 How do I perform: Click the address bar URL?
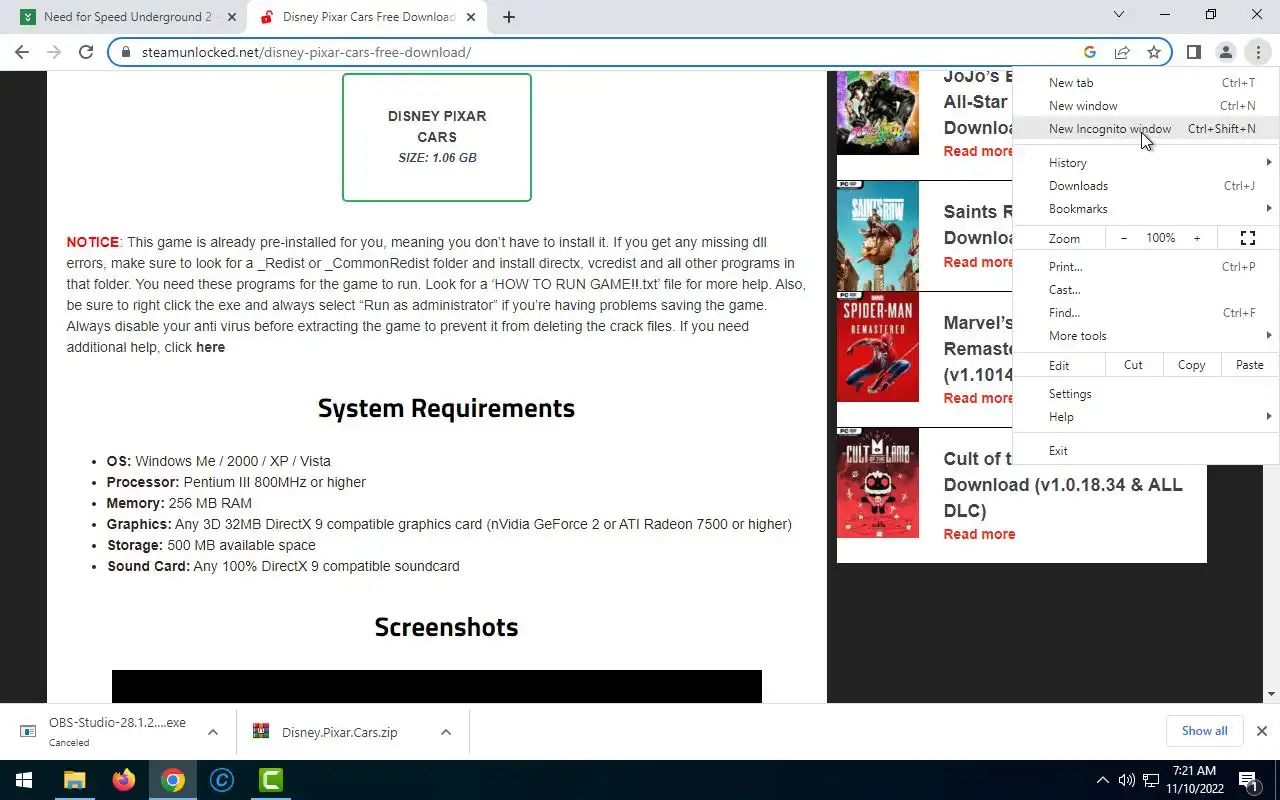tap(306, 52)
